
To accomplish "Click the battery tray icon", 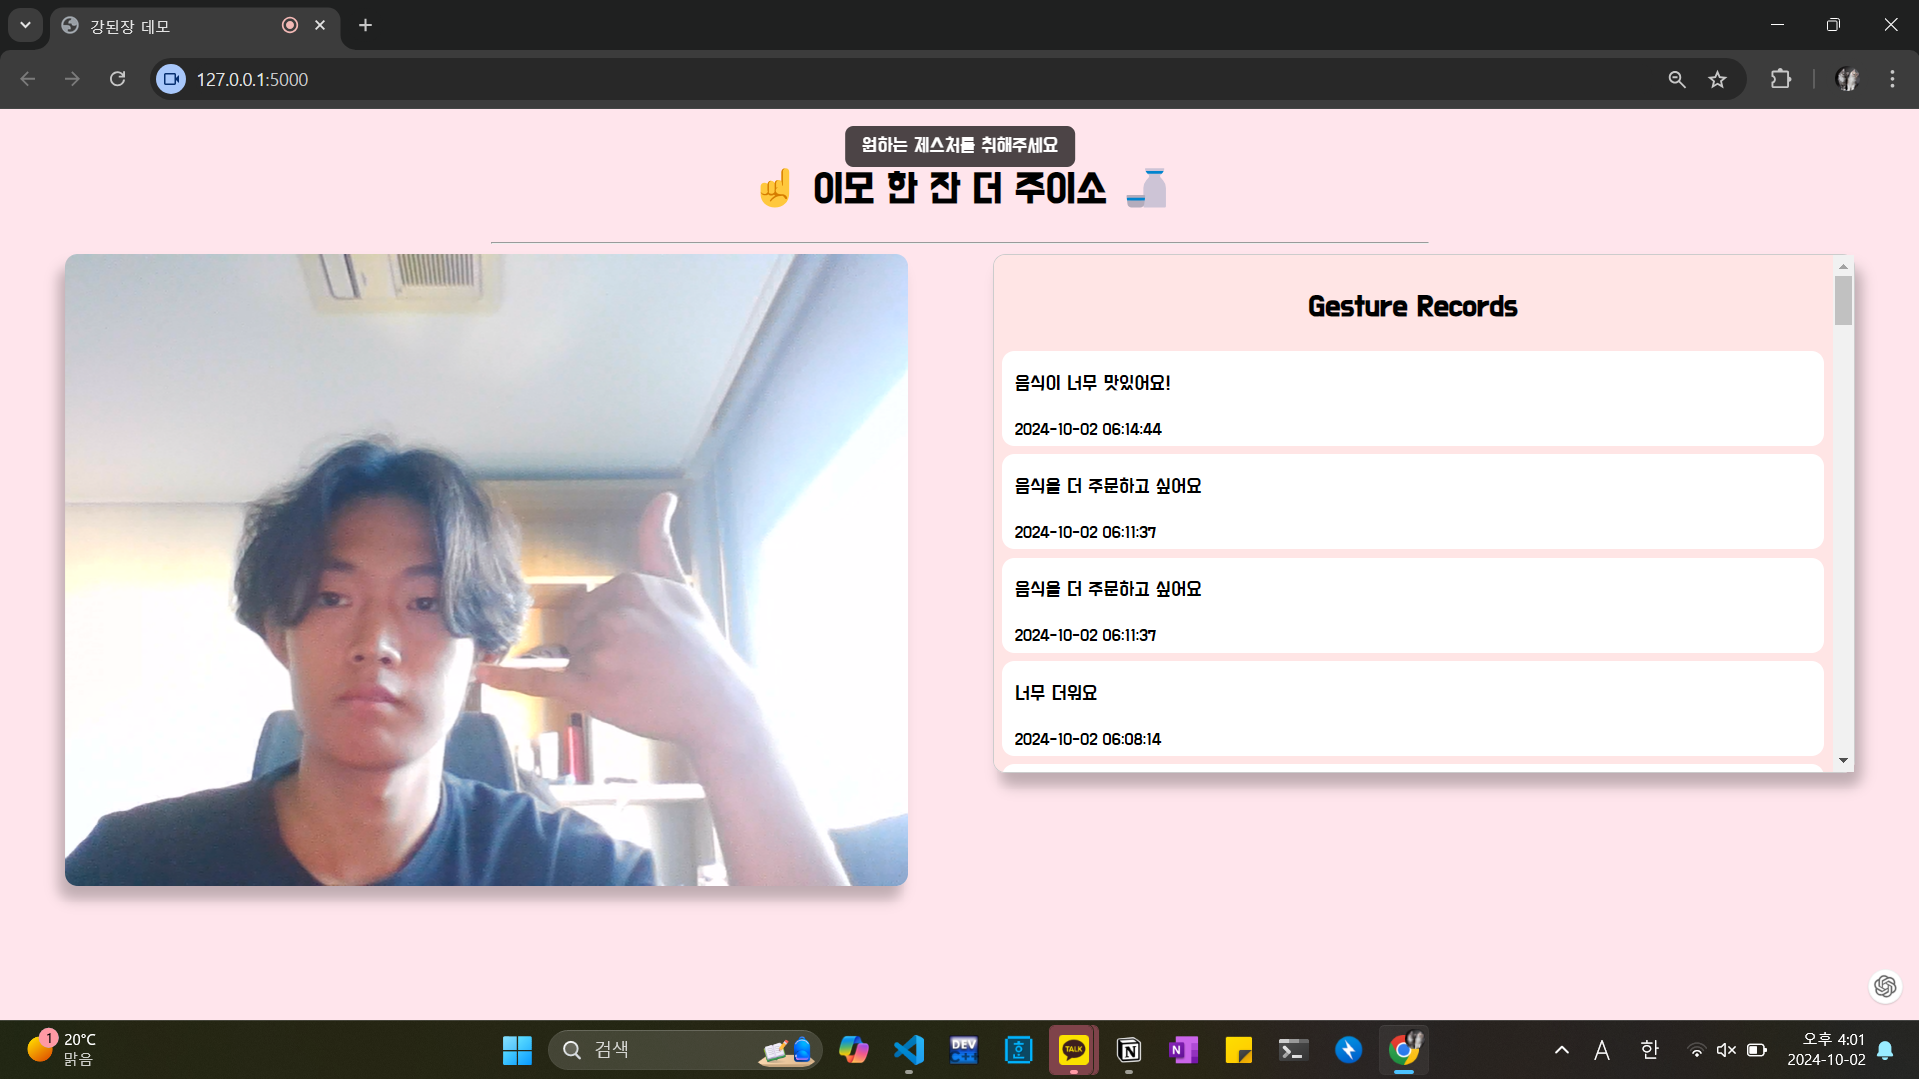I will click(1757, 1050).
